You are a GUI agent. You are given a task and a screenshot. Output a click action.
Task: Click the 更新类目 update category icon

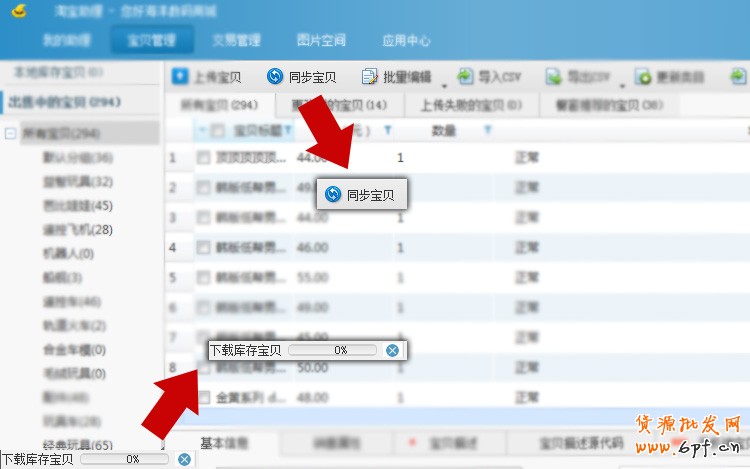point(644,77)
